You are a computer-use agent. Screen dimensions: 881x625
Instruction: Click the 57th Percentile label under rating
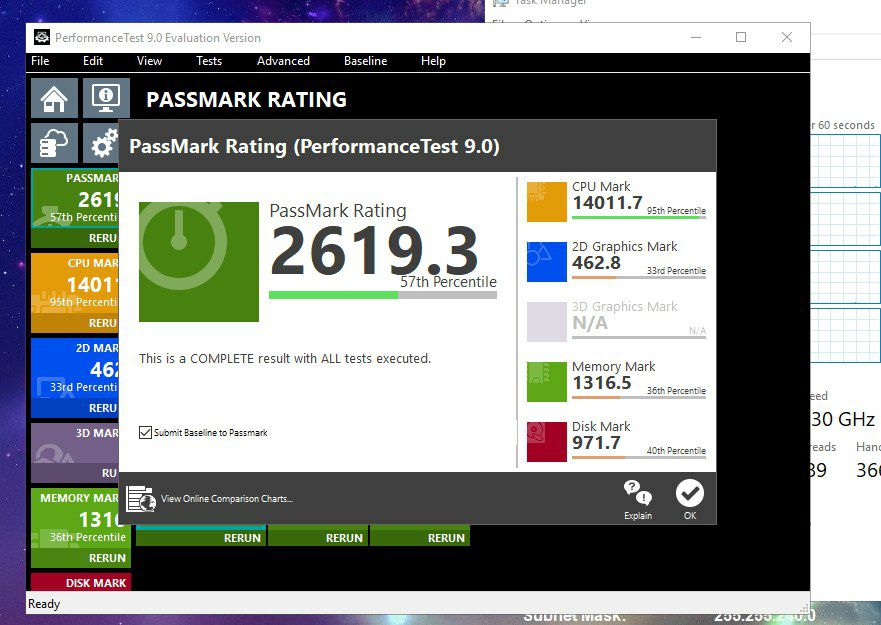(x=448, y=282)
